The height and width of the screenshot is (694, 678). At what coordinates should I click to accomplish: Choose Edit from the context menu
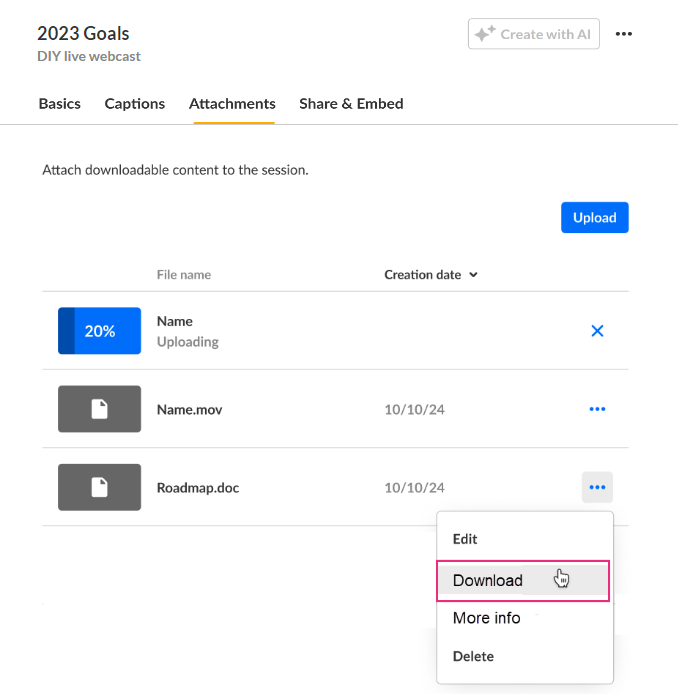coord(465,539)
